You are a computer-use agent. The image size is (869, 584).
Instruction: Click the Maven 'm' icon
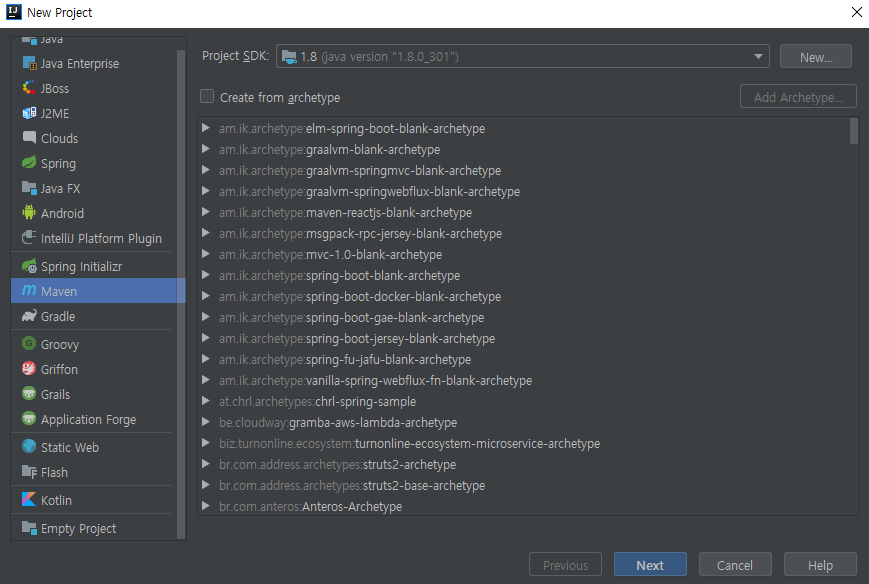coord(29,290)
